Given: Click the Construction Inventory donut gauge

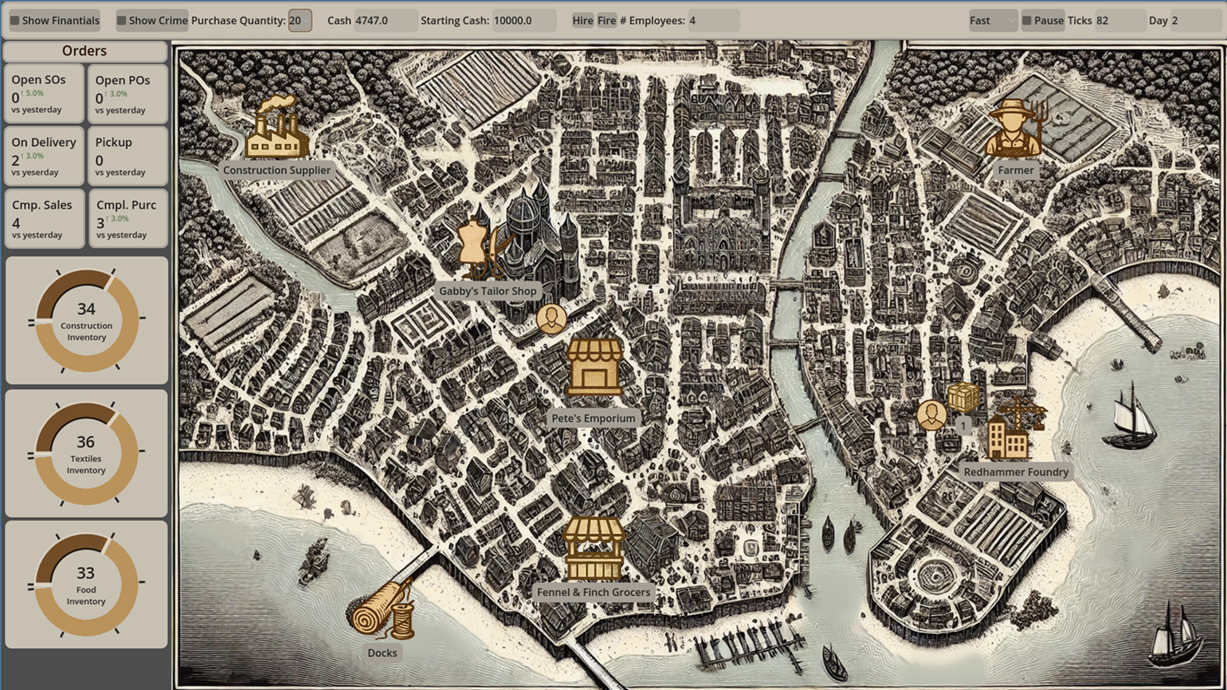Looking at the screenshot, I should tap(86, 321).
